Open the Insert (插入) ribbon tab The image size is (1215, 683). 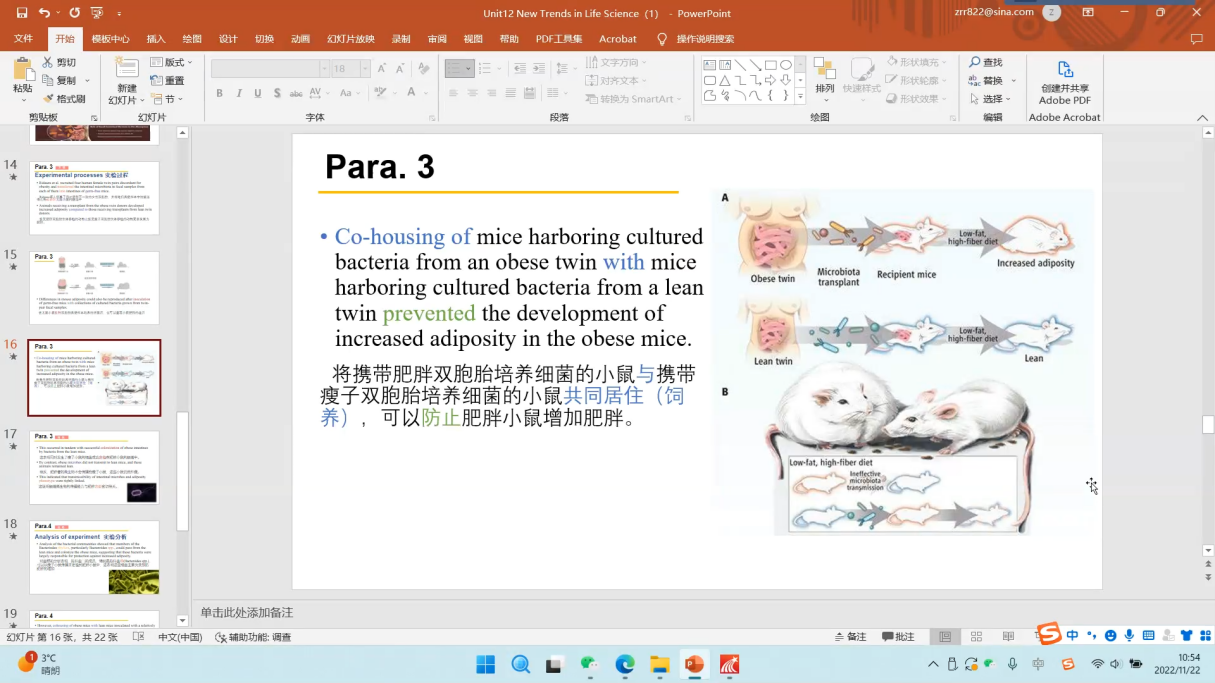click(156, 39)
